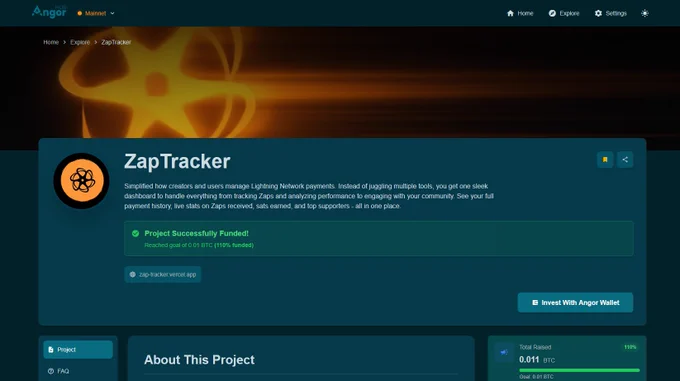Click the 110% funded badge
Screen dimensions: 680x381
[630, 347]
